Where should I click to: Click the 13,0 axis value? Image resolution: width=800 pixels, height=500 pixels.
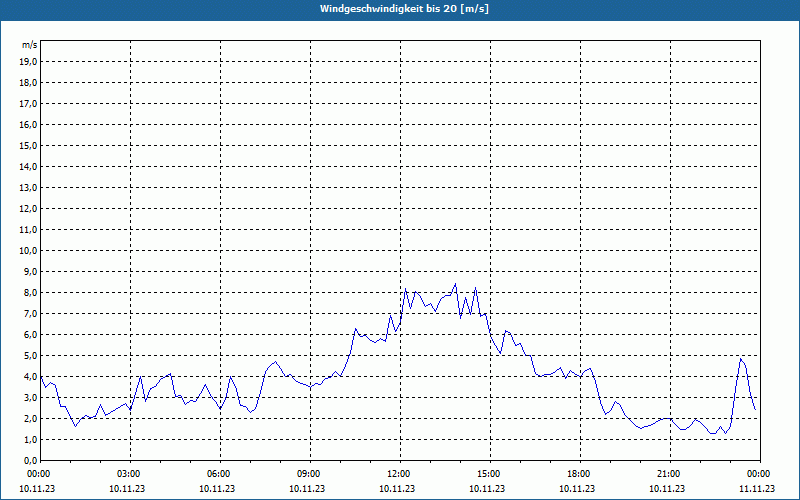tap(28, 188)
